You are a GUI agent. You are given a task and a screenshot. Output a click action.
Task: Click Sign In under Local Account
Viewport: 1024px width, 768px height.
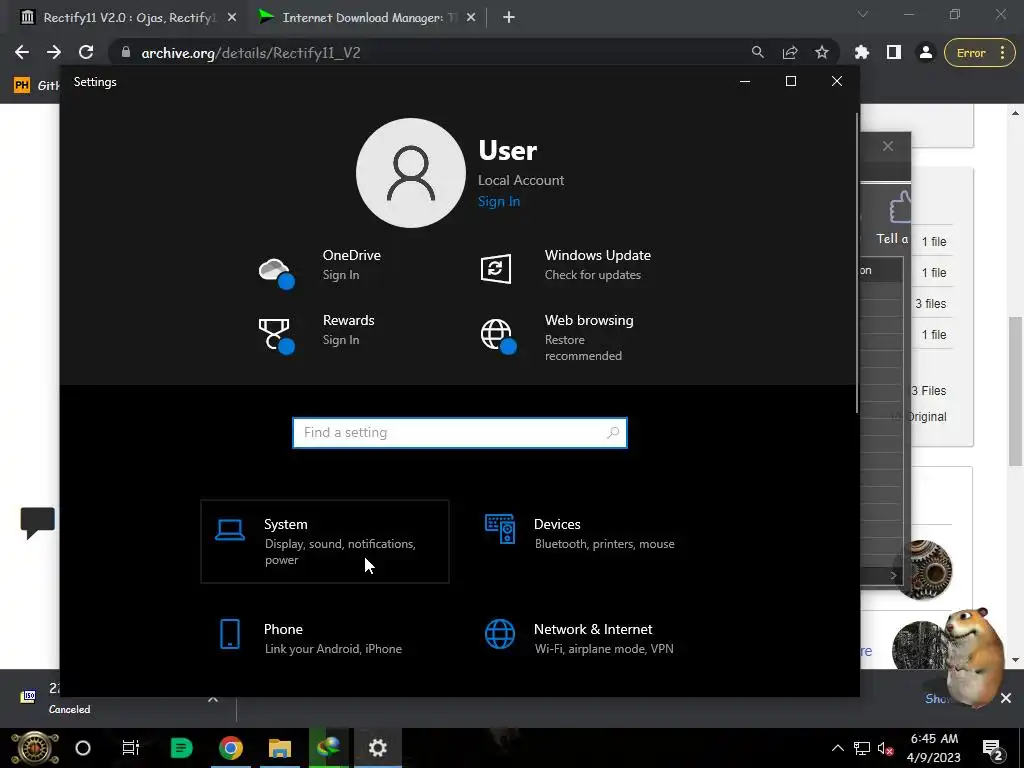point(499,201)
